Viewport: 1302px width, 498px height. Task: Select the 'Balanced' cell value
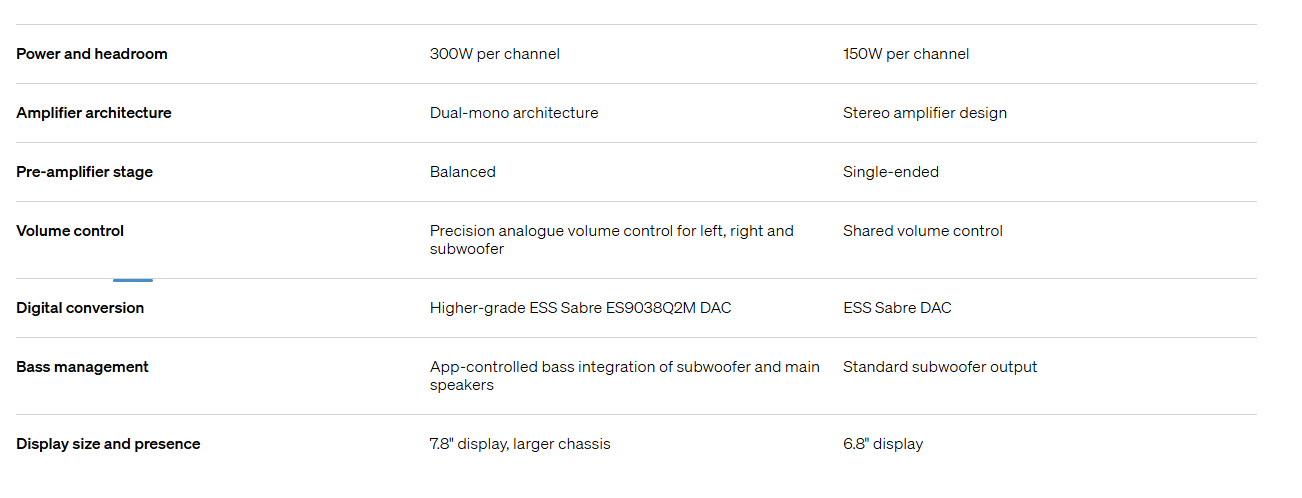point(463,172)
